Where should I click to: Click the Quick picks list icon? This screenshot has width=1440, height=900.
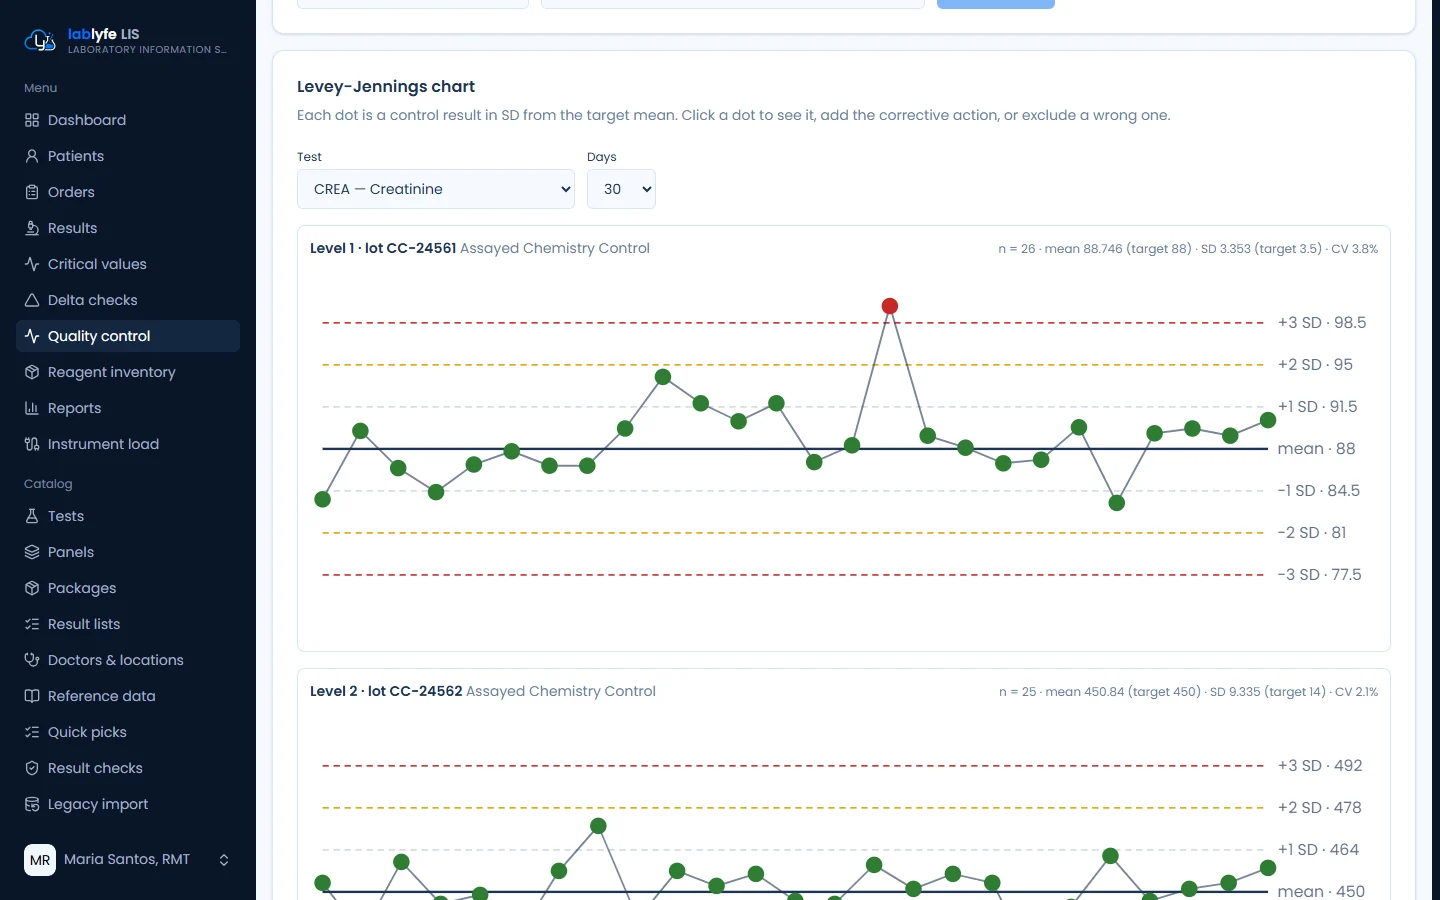[32, 732]
